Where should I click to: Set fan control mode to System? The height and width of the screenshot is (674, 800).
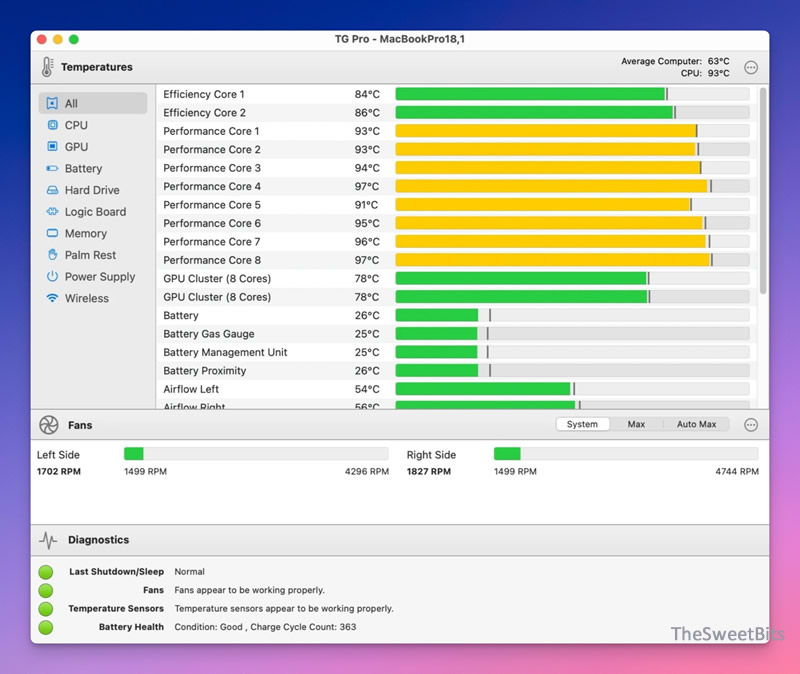point(582,424)
